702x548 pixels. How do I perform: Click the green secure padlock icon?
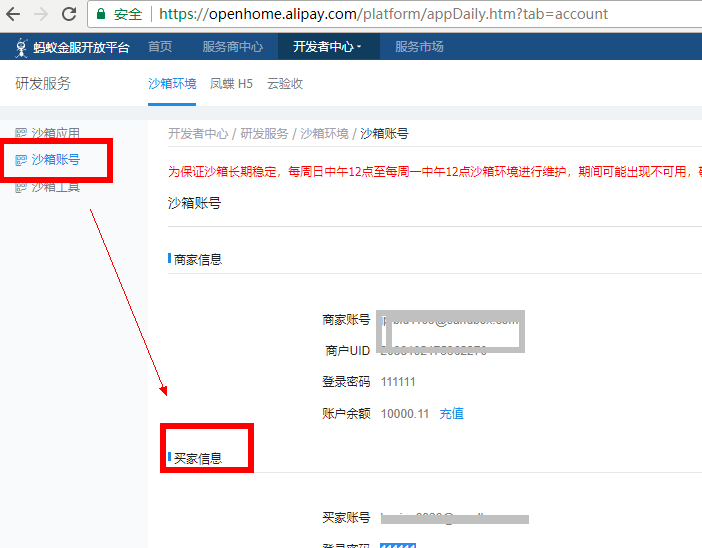pyautogui.click(x=101, y=14)
